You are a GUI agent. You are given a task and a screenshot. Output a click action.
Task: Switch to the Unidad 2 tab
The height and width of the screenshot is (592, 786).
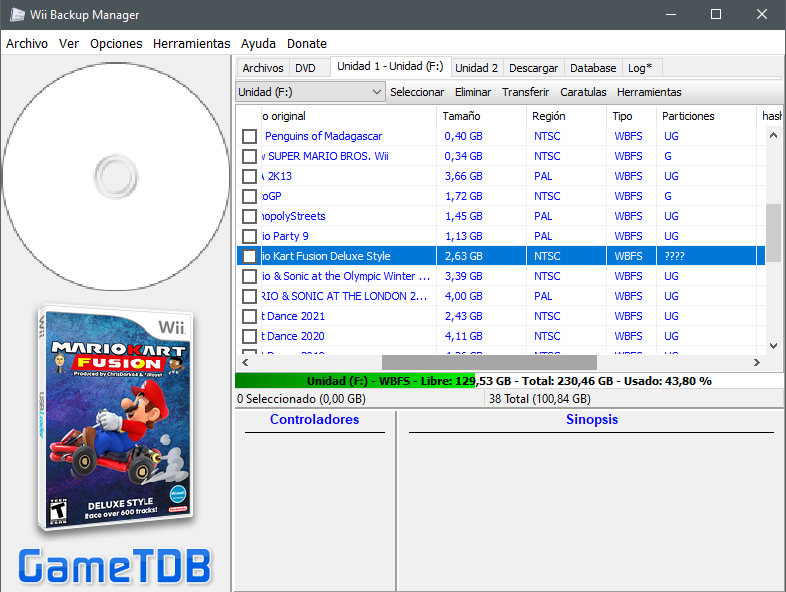476,68
